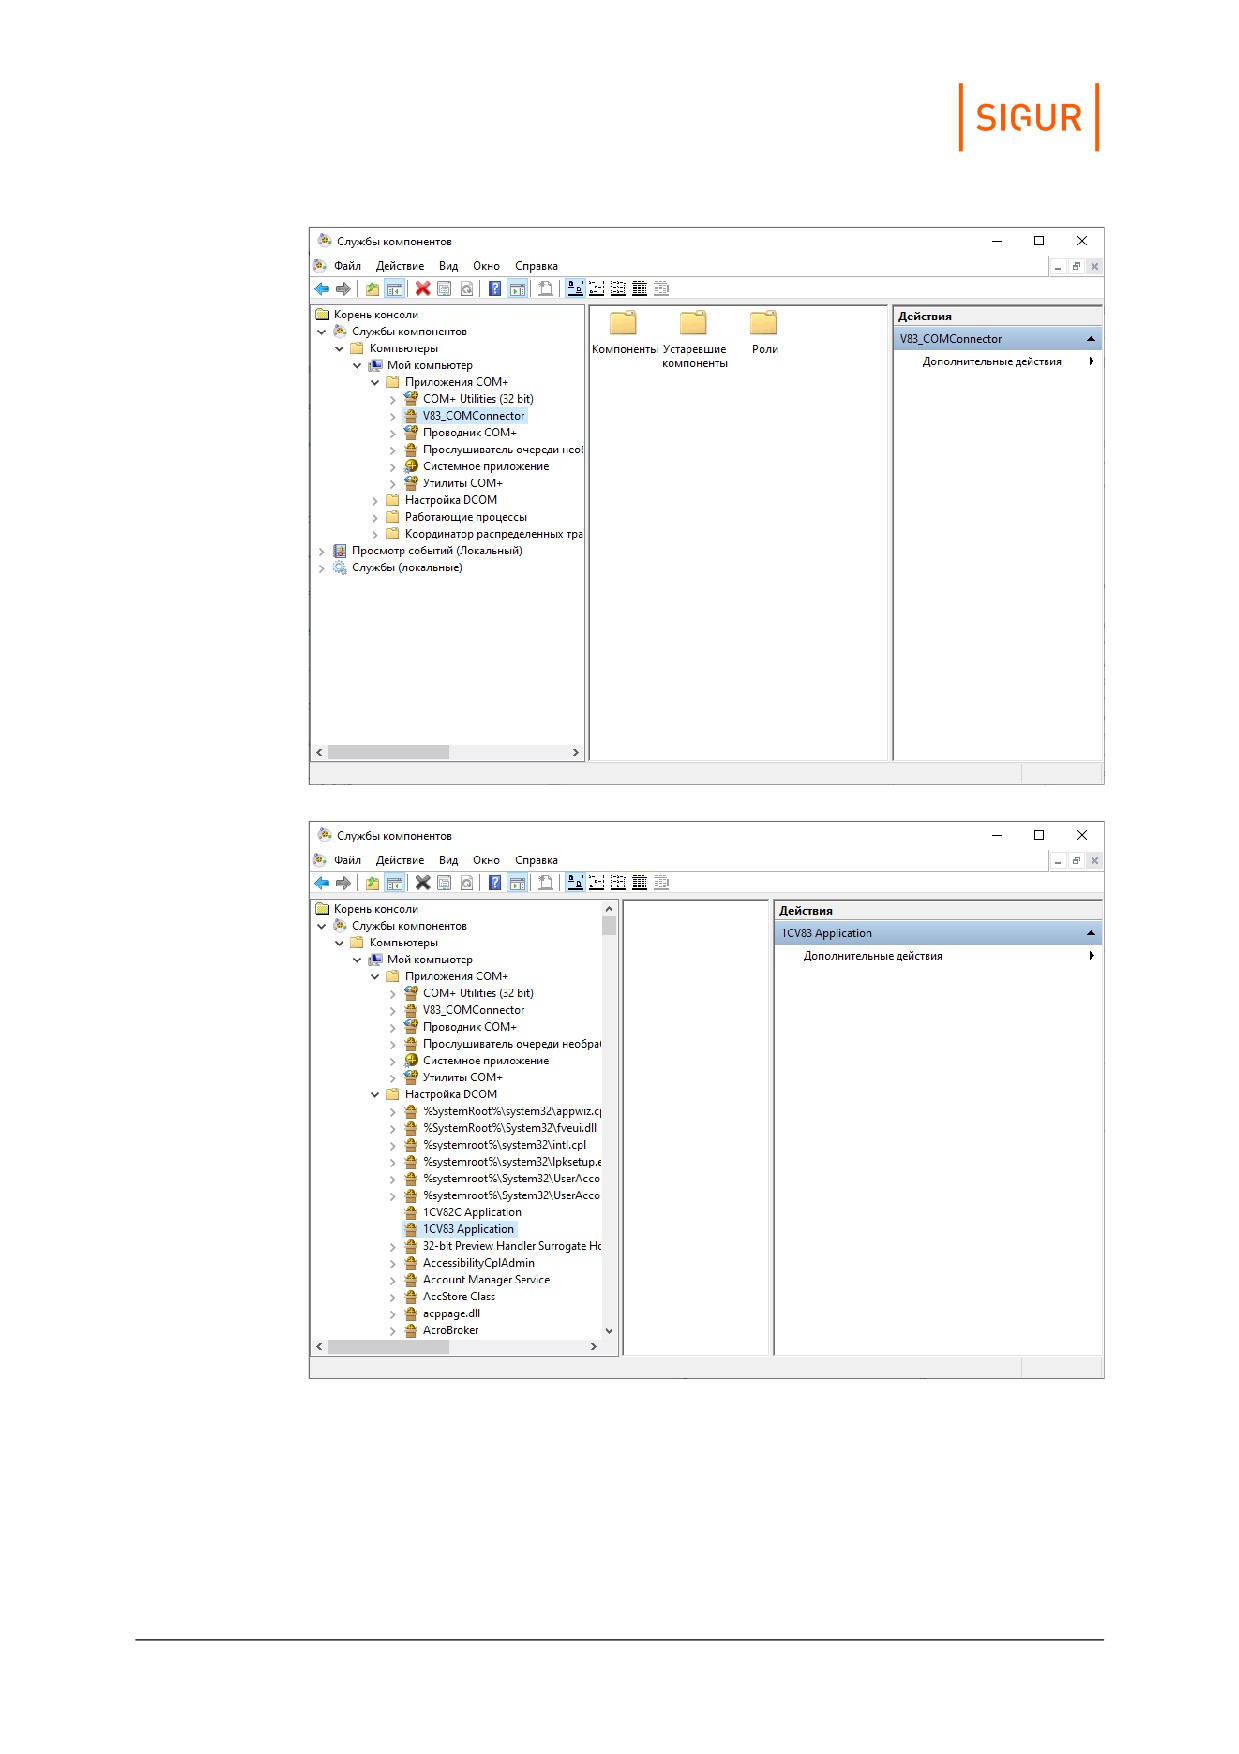Select 1CV82C Application in the lower window tree

click(472, 1212)
